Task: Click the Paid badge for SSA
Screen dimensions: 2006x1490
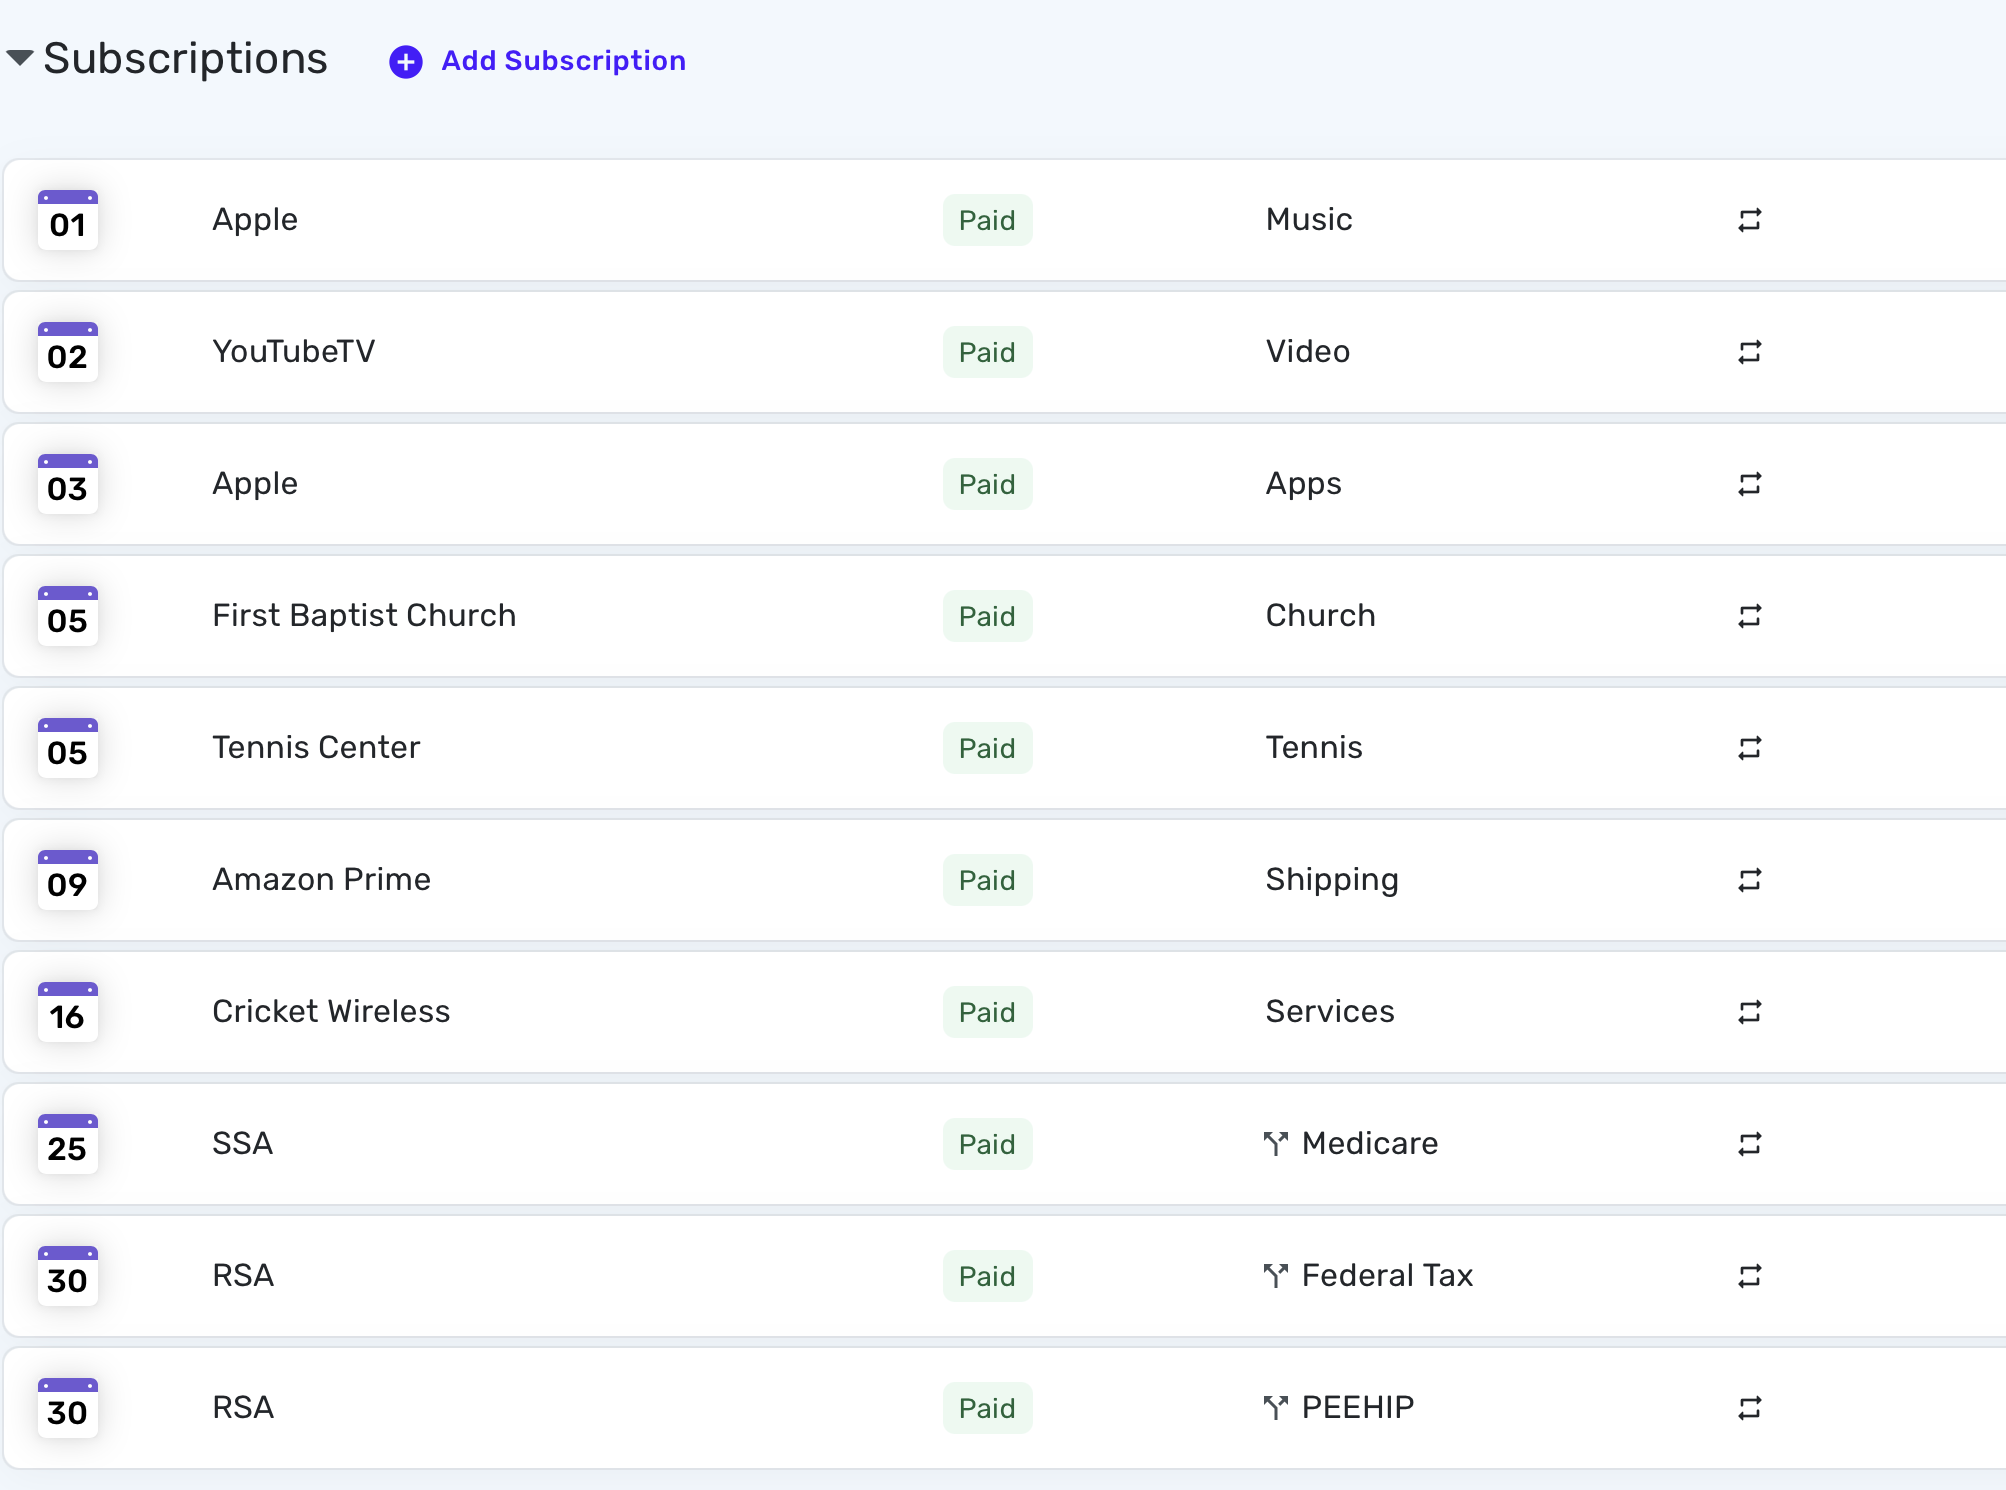Action: [988, 1144]
